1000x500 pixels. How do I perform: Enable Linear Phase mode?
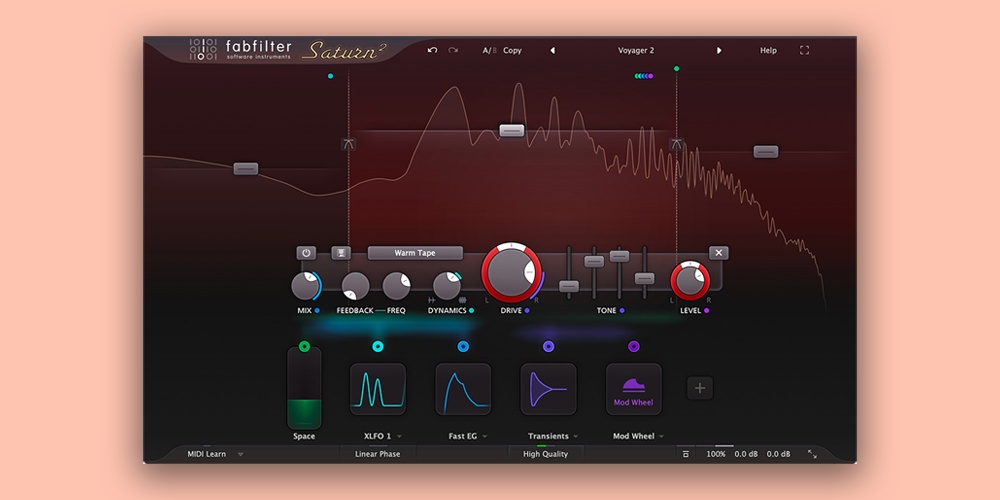pyautogui.click(x=377, y=454)
